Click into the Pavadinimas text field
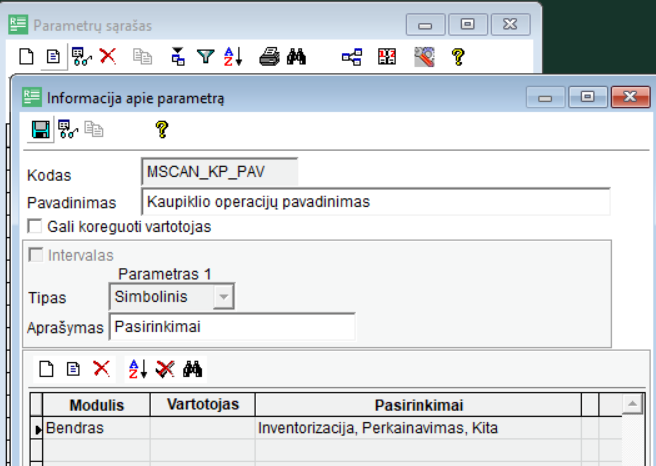This screenshot has height=466, width=656. 375,202
